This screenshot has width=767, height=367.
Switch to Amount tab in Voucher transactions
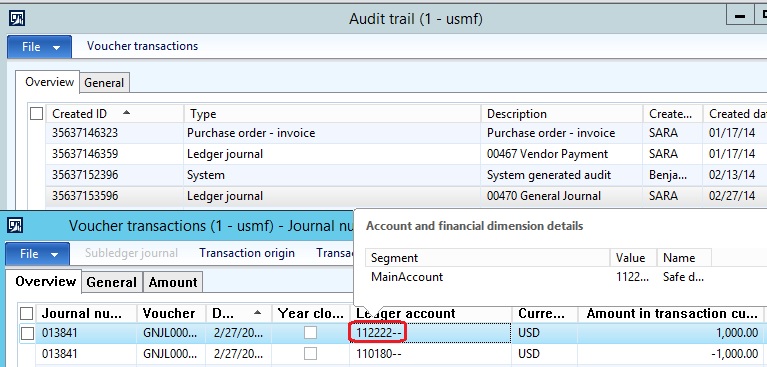click(x=173, y=282)
